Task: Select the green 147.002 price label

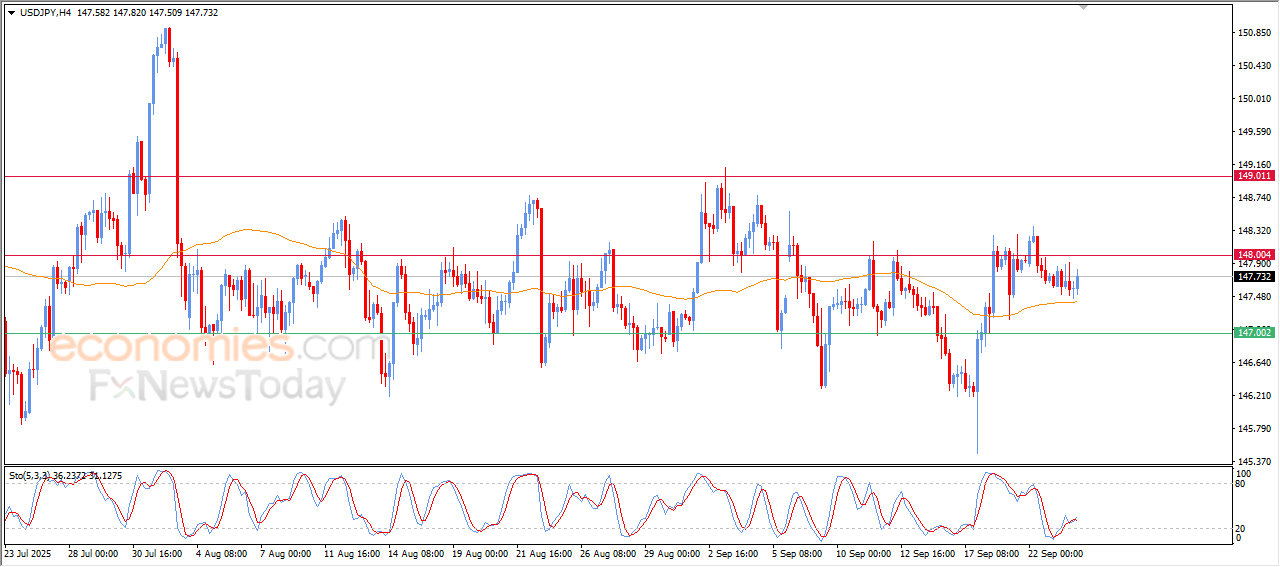Action: pyautogui.click(x=1256, y=332)
